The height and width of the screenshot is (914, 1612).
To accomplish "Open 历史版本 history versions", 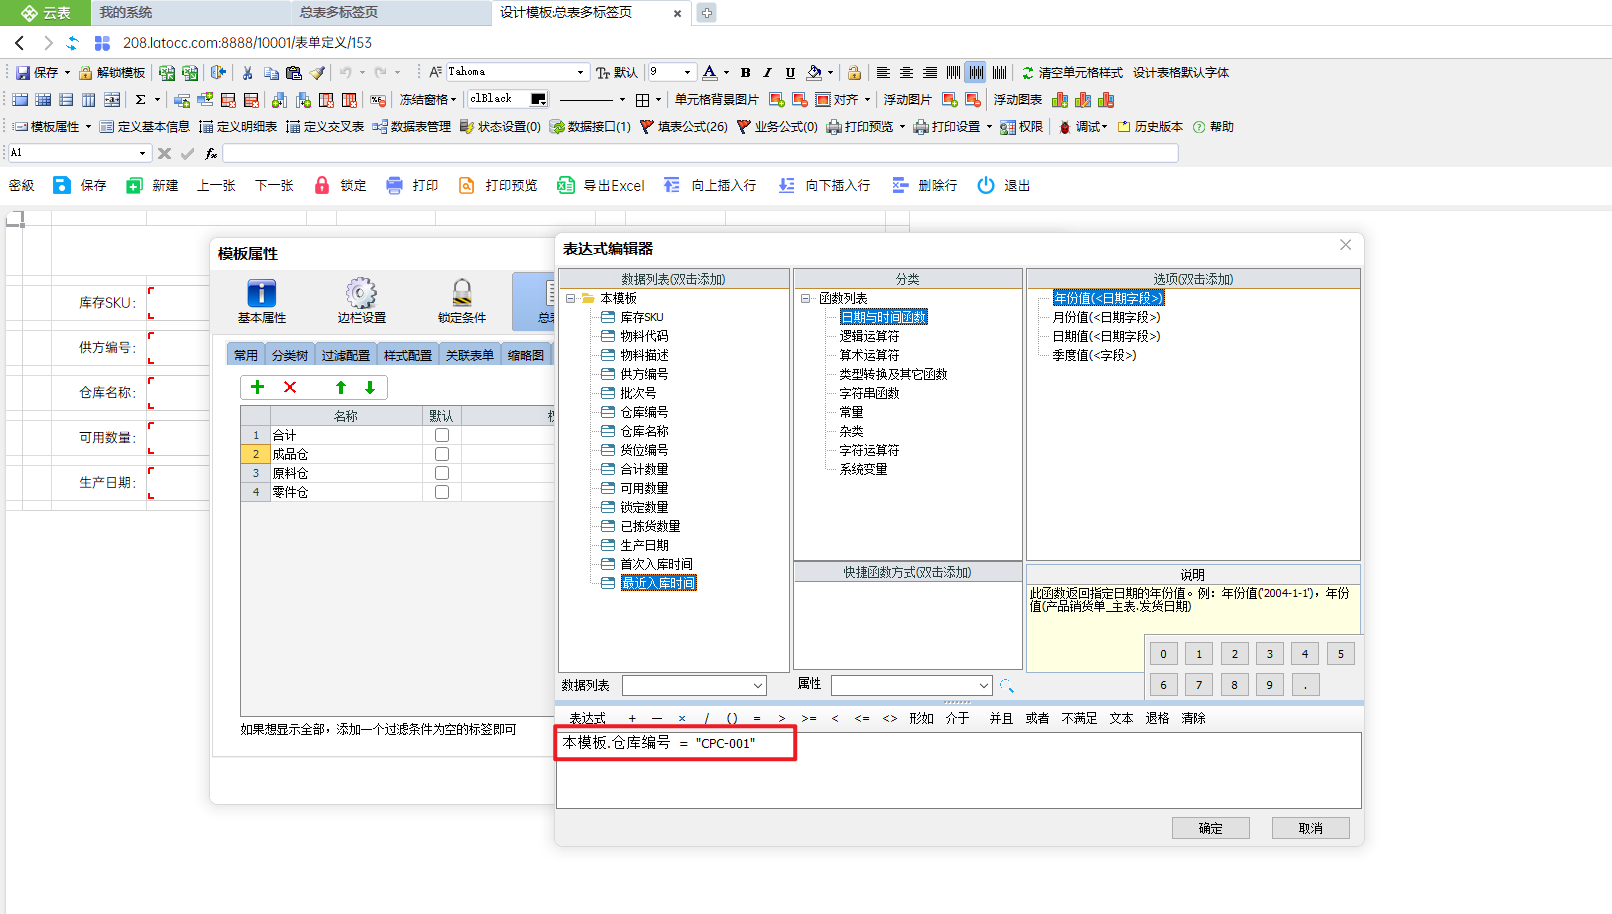I will (1150, 127).
